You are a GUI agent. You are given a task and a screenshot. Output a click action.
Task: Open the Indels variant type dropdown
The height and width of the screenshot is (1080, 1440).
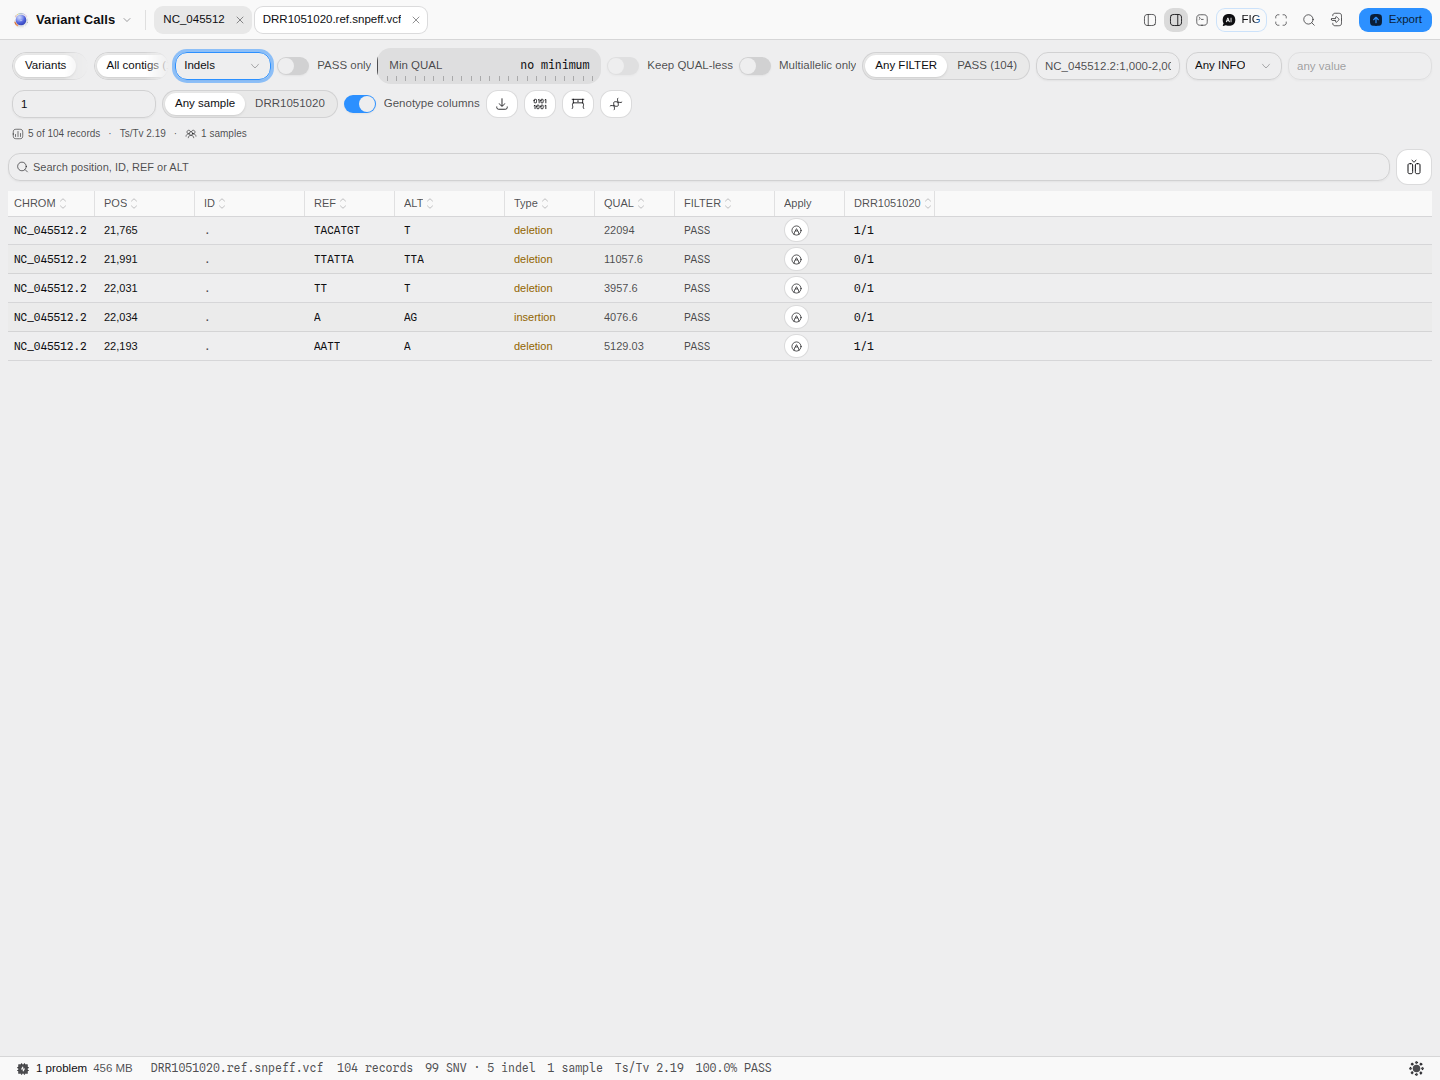(x=223, y=66)
